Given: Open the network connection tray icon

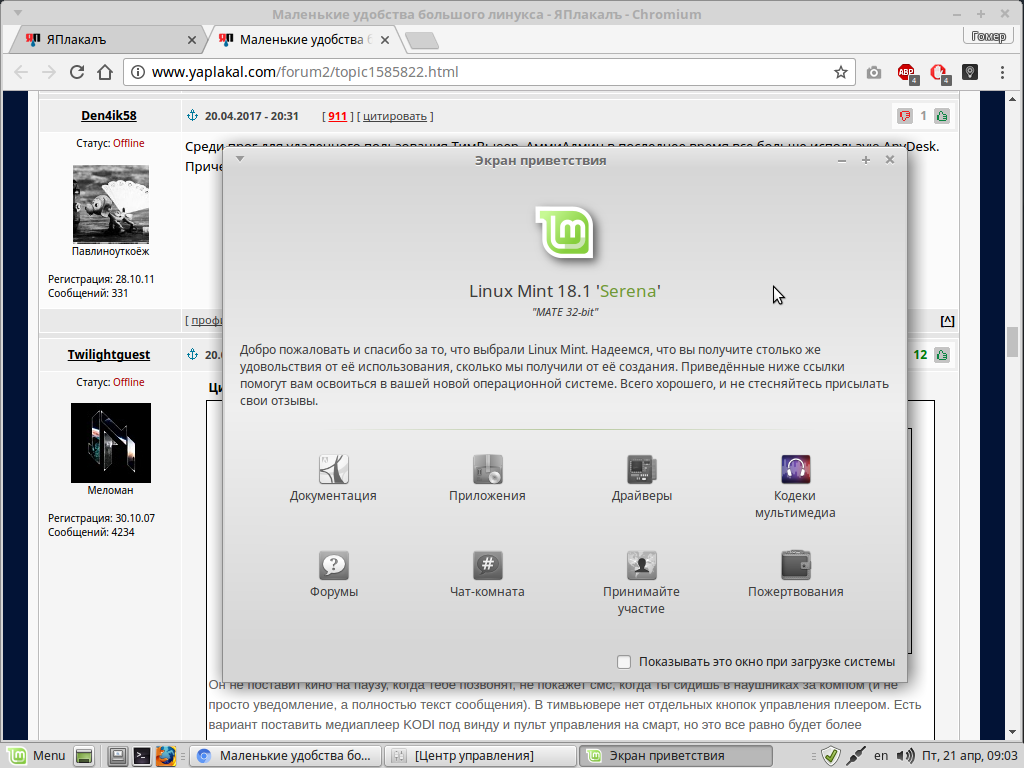Looking at the screenshot, I should pos(856,756).
